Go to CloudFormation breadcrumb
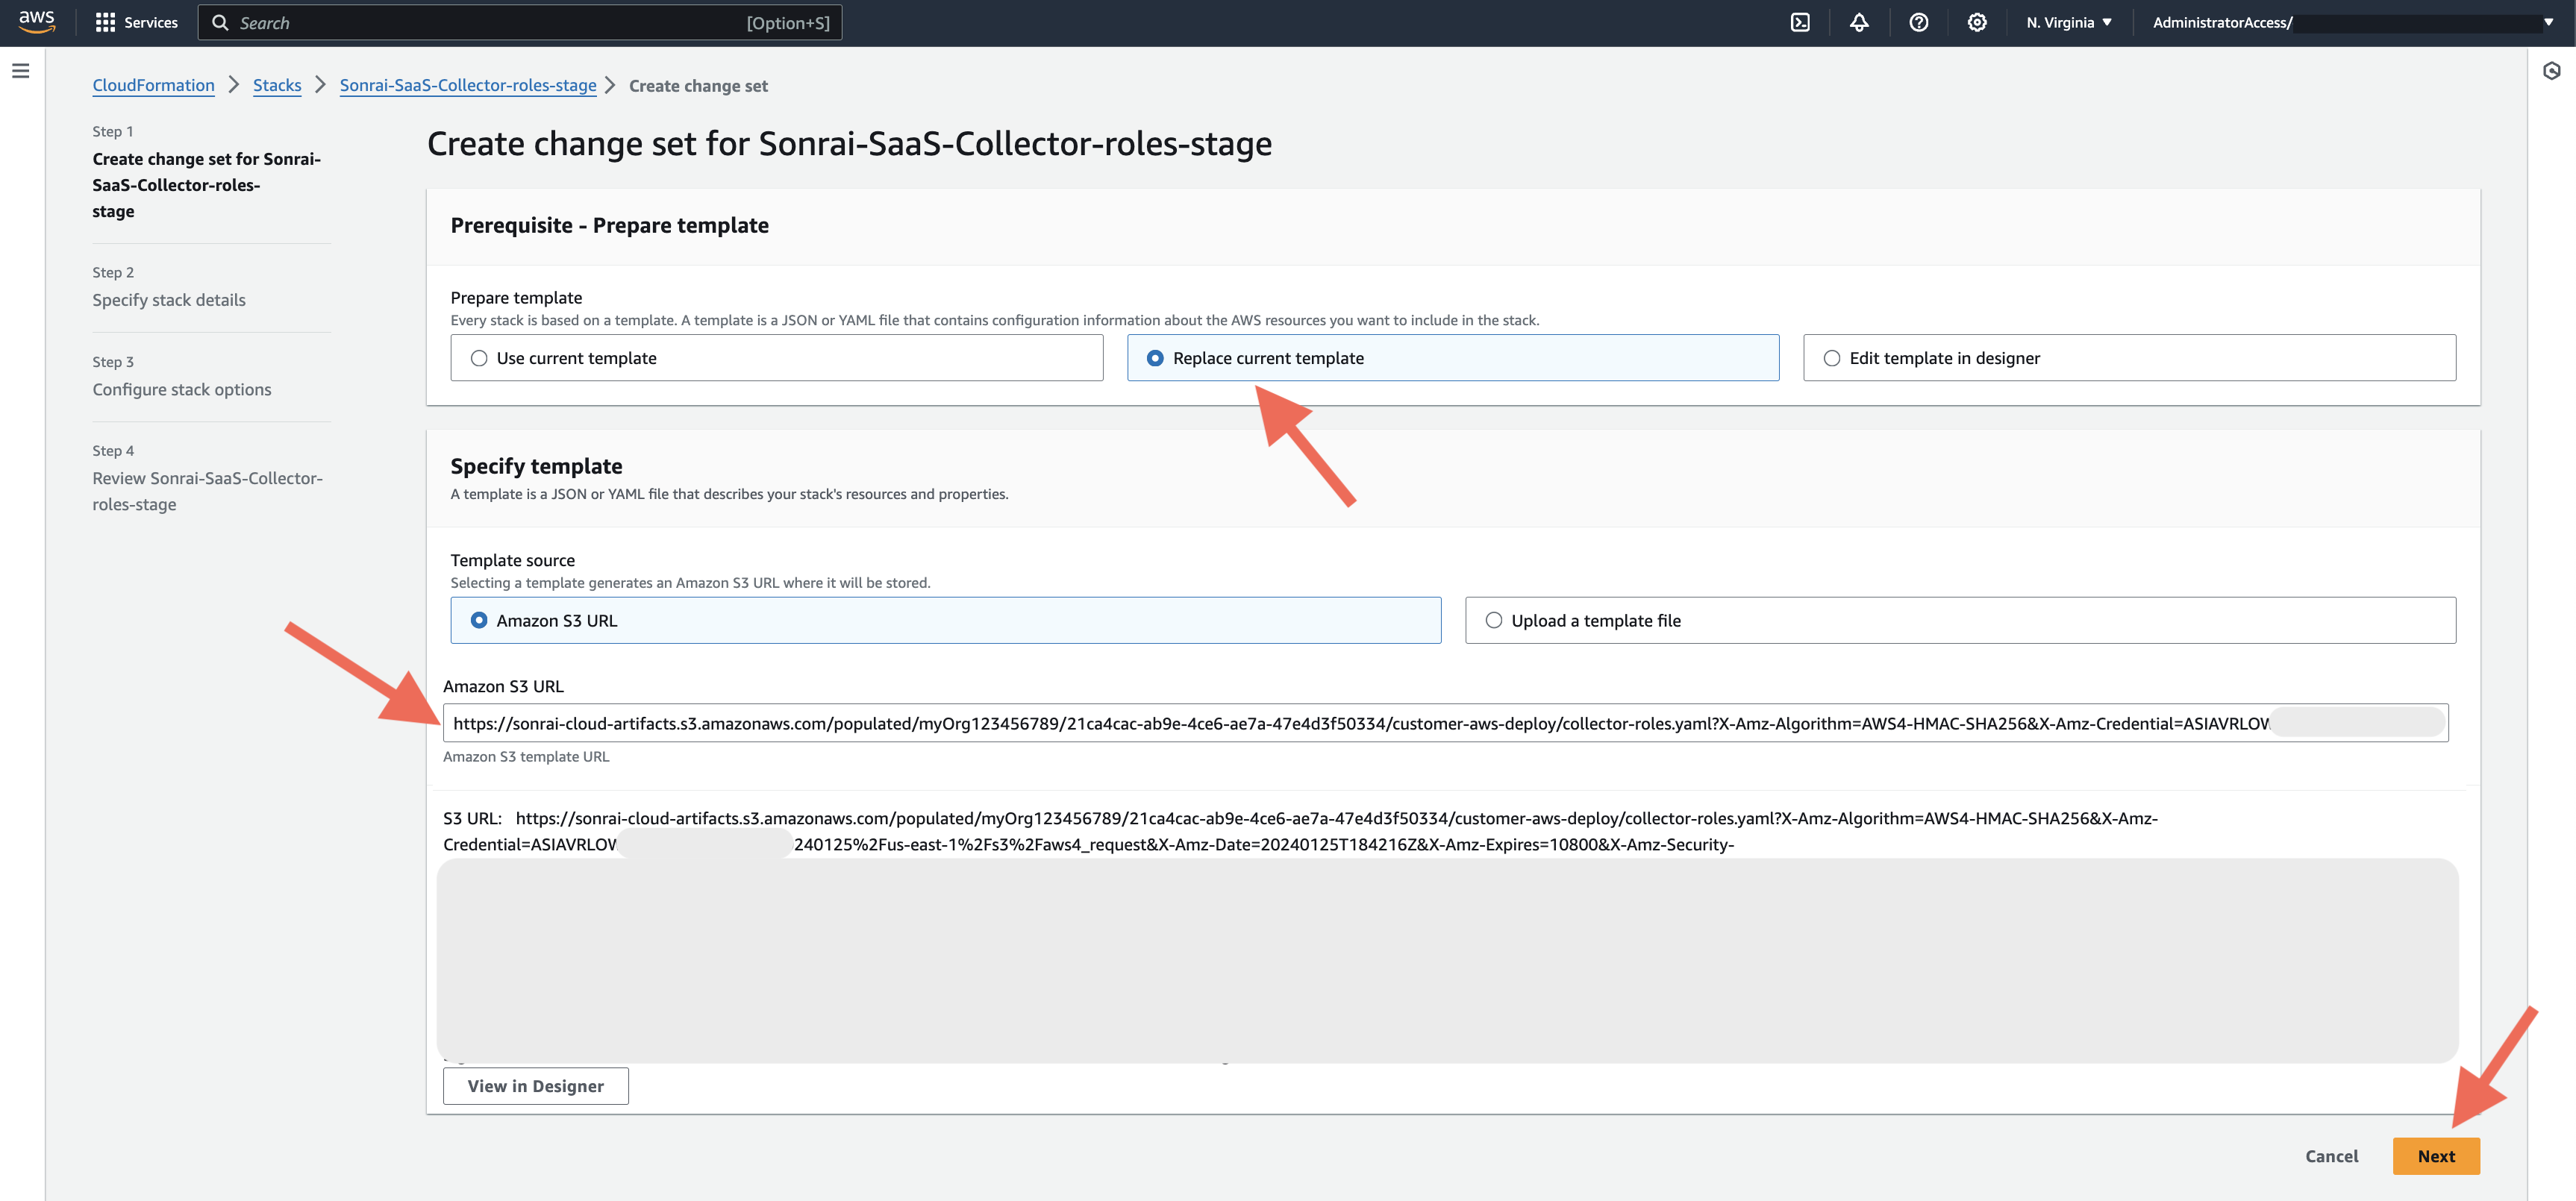Image resolution: width=2576 pixels, height=1201 pixels. coord(153,85)
